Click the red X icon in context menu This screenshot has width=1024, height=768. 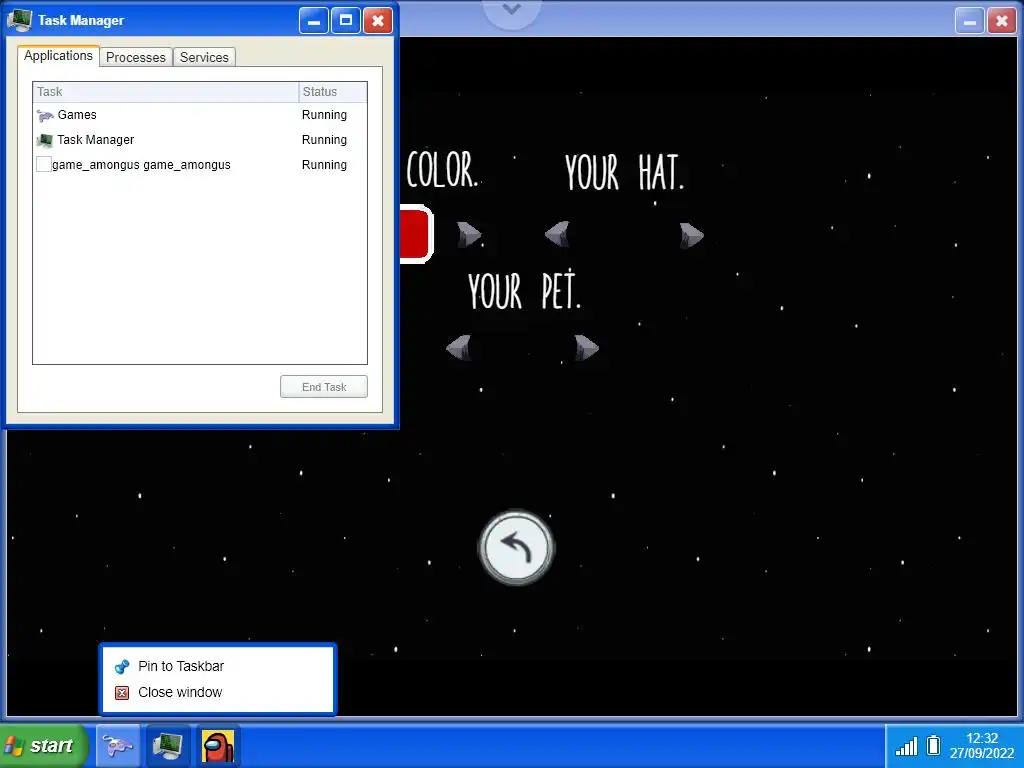point(121,693)
